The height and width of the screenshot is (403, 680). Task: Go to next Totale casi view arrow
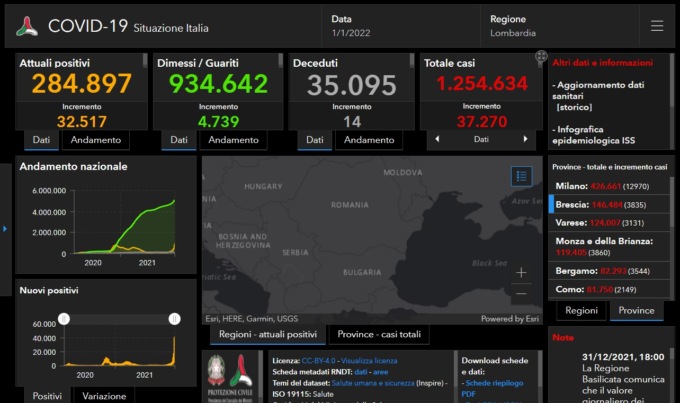tap(526, 139)
